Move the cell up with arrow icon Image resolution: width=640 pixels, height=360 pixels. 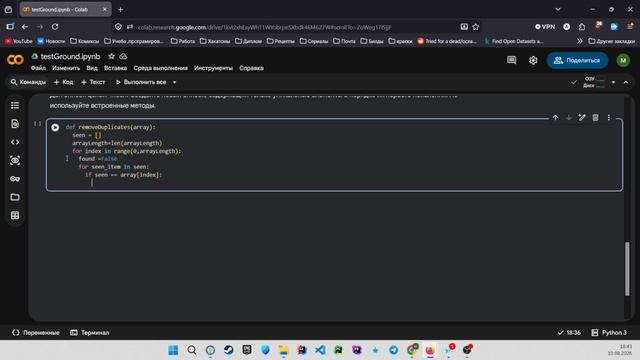pyautogui.click(x=555, y=118)
